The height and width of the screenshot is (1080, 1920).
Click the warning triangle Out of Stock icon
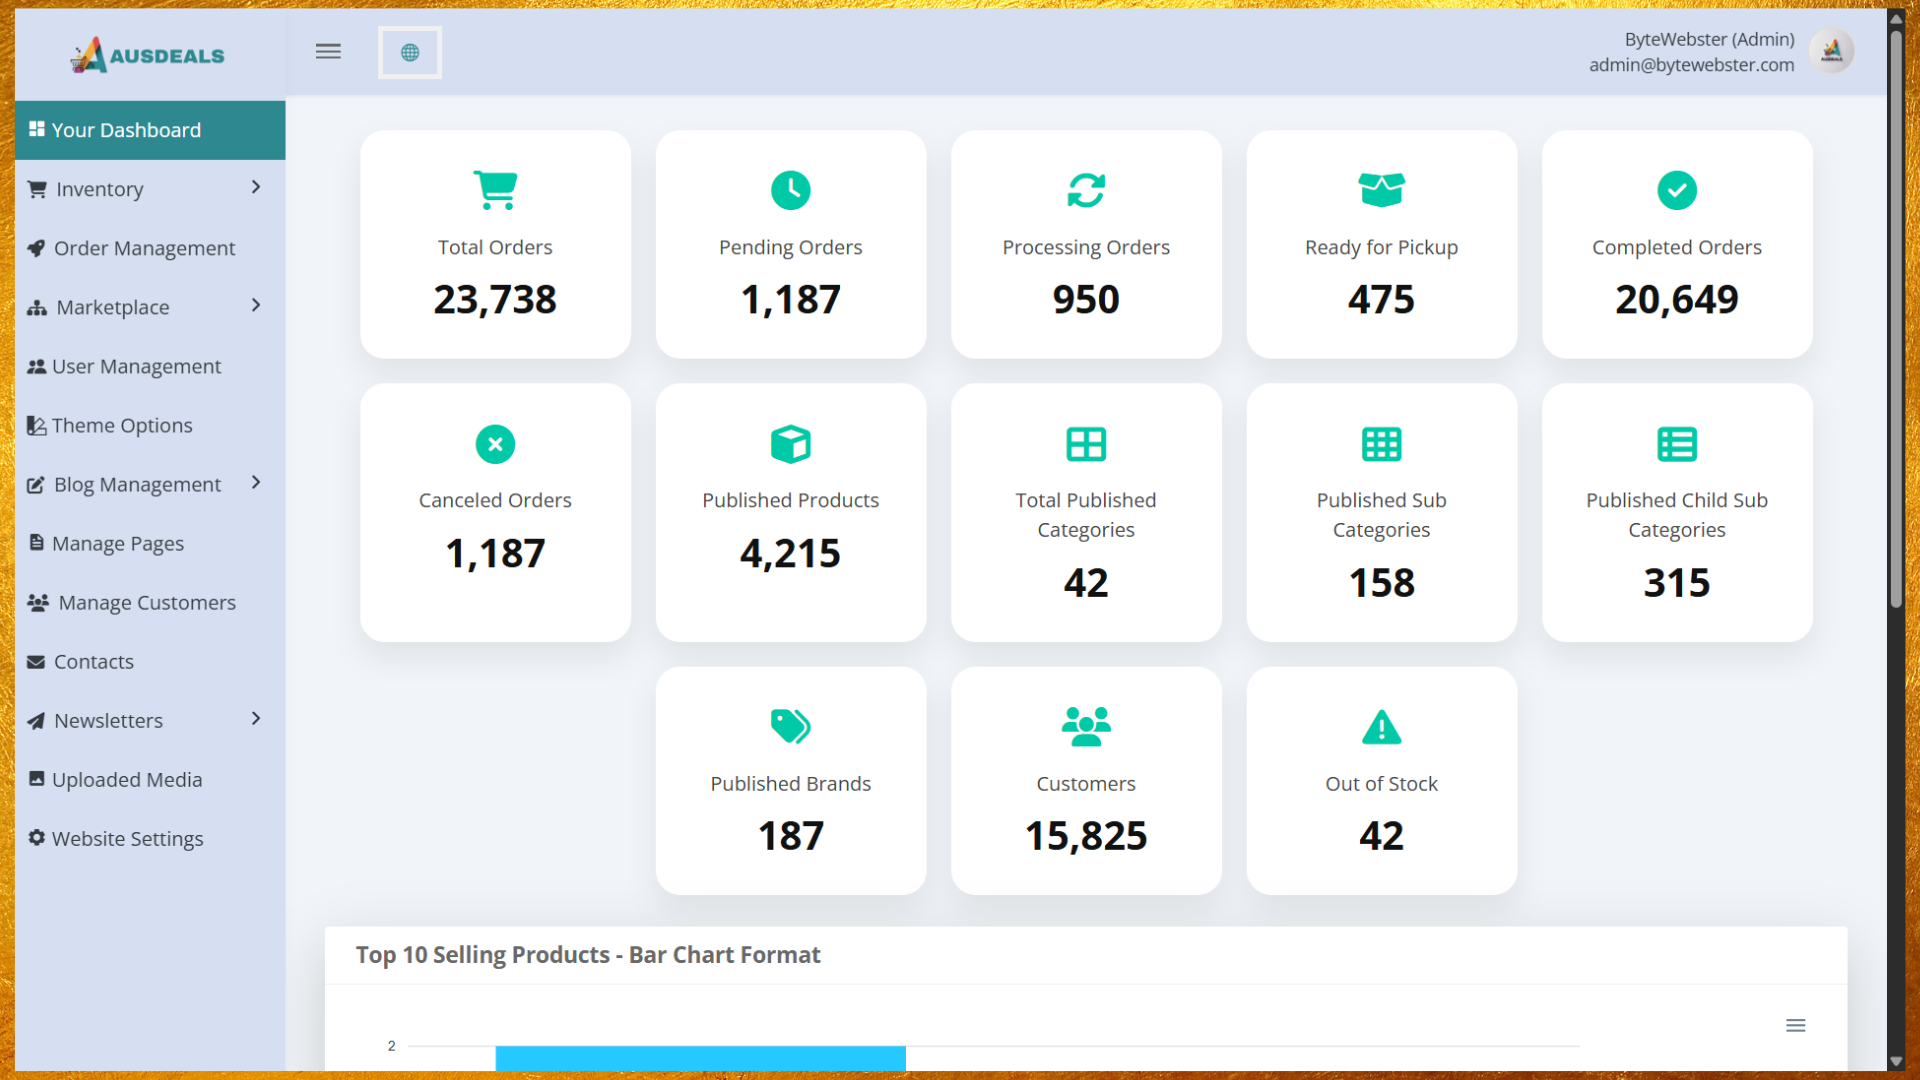pos(1381,727)
